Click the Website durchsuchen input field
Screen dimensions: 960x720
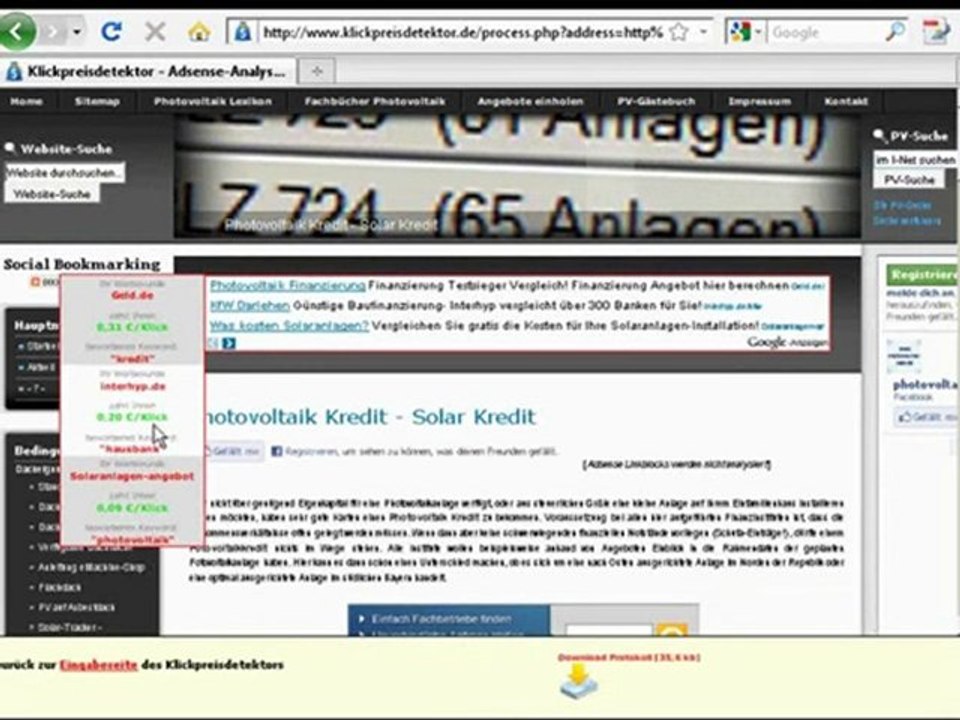pos(64,173)
